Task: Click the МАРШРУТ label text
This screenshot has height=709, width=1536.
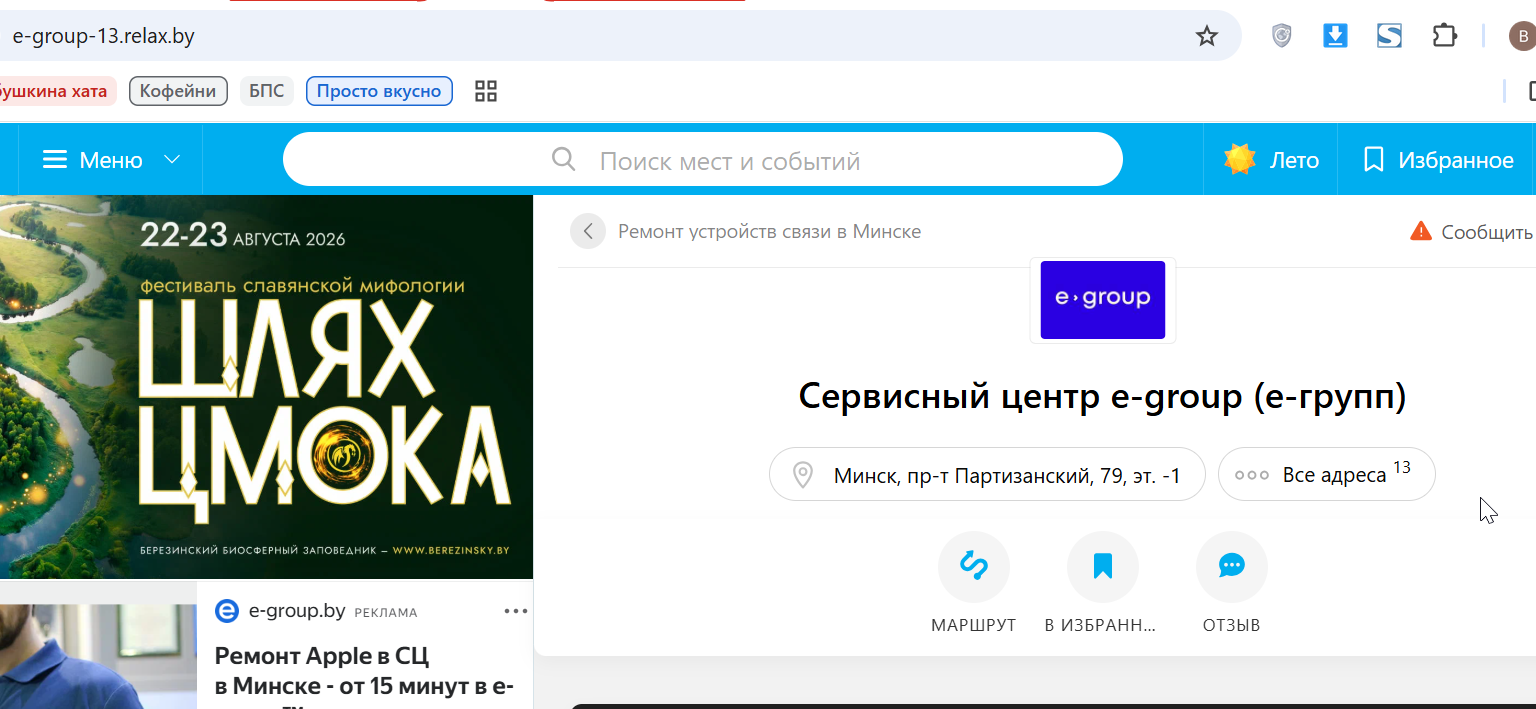Action: point(974,625)
